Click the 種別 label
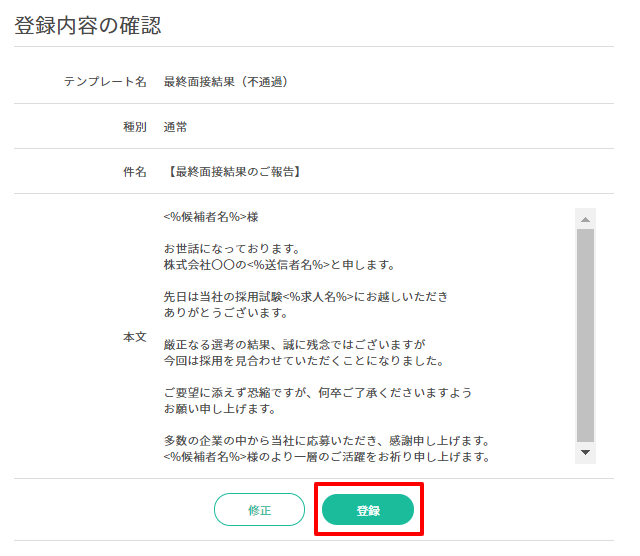This screenshot has width=640, height=556. [134, 127]
